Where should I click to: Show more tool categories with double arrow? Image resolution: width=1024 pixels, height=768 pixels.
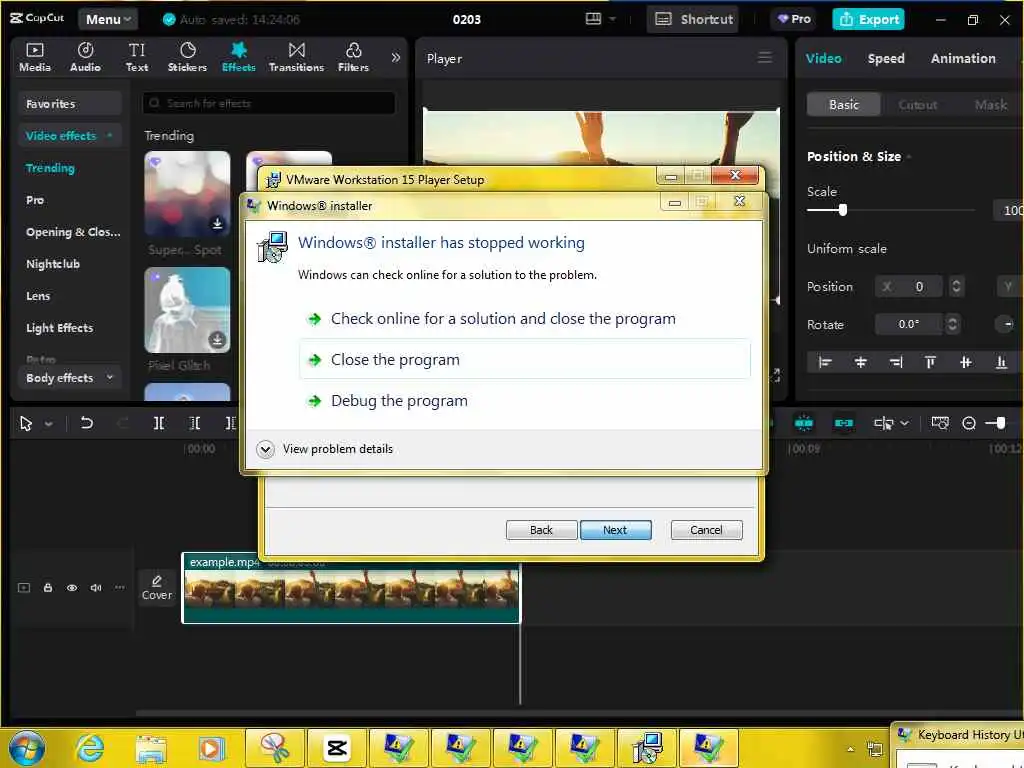pos(395,57)
